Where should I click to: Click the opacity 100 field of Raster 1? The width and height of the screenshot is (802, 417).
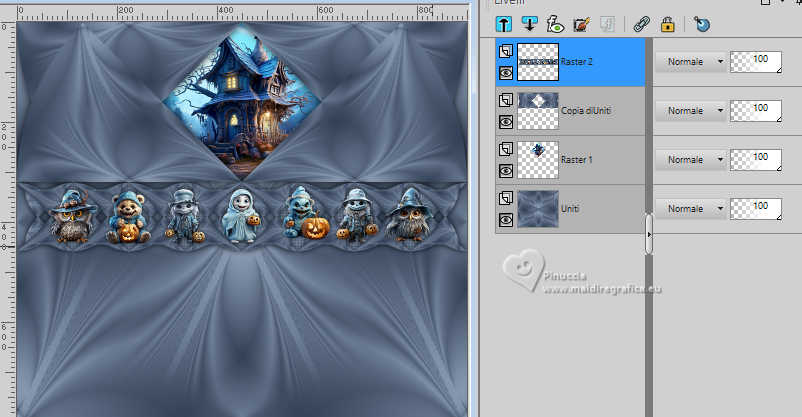point(756,160)
